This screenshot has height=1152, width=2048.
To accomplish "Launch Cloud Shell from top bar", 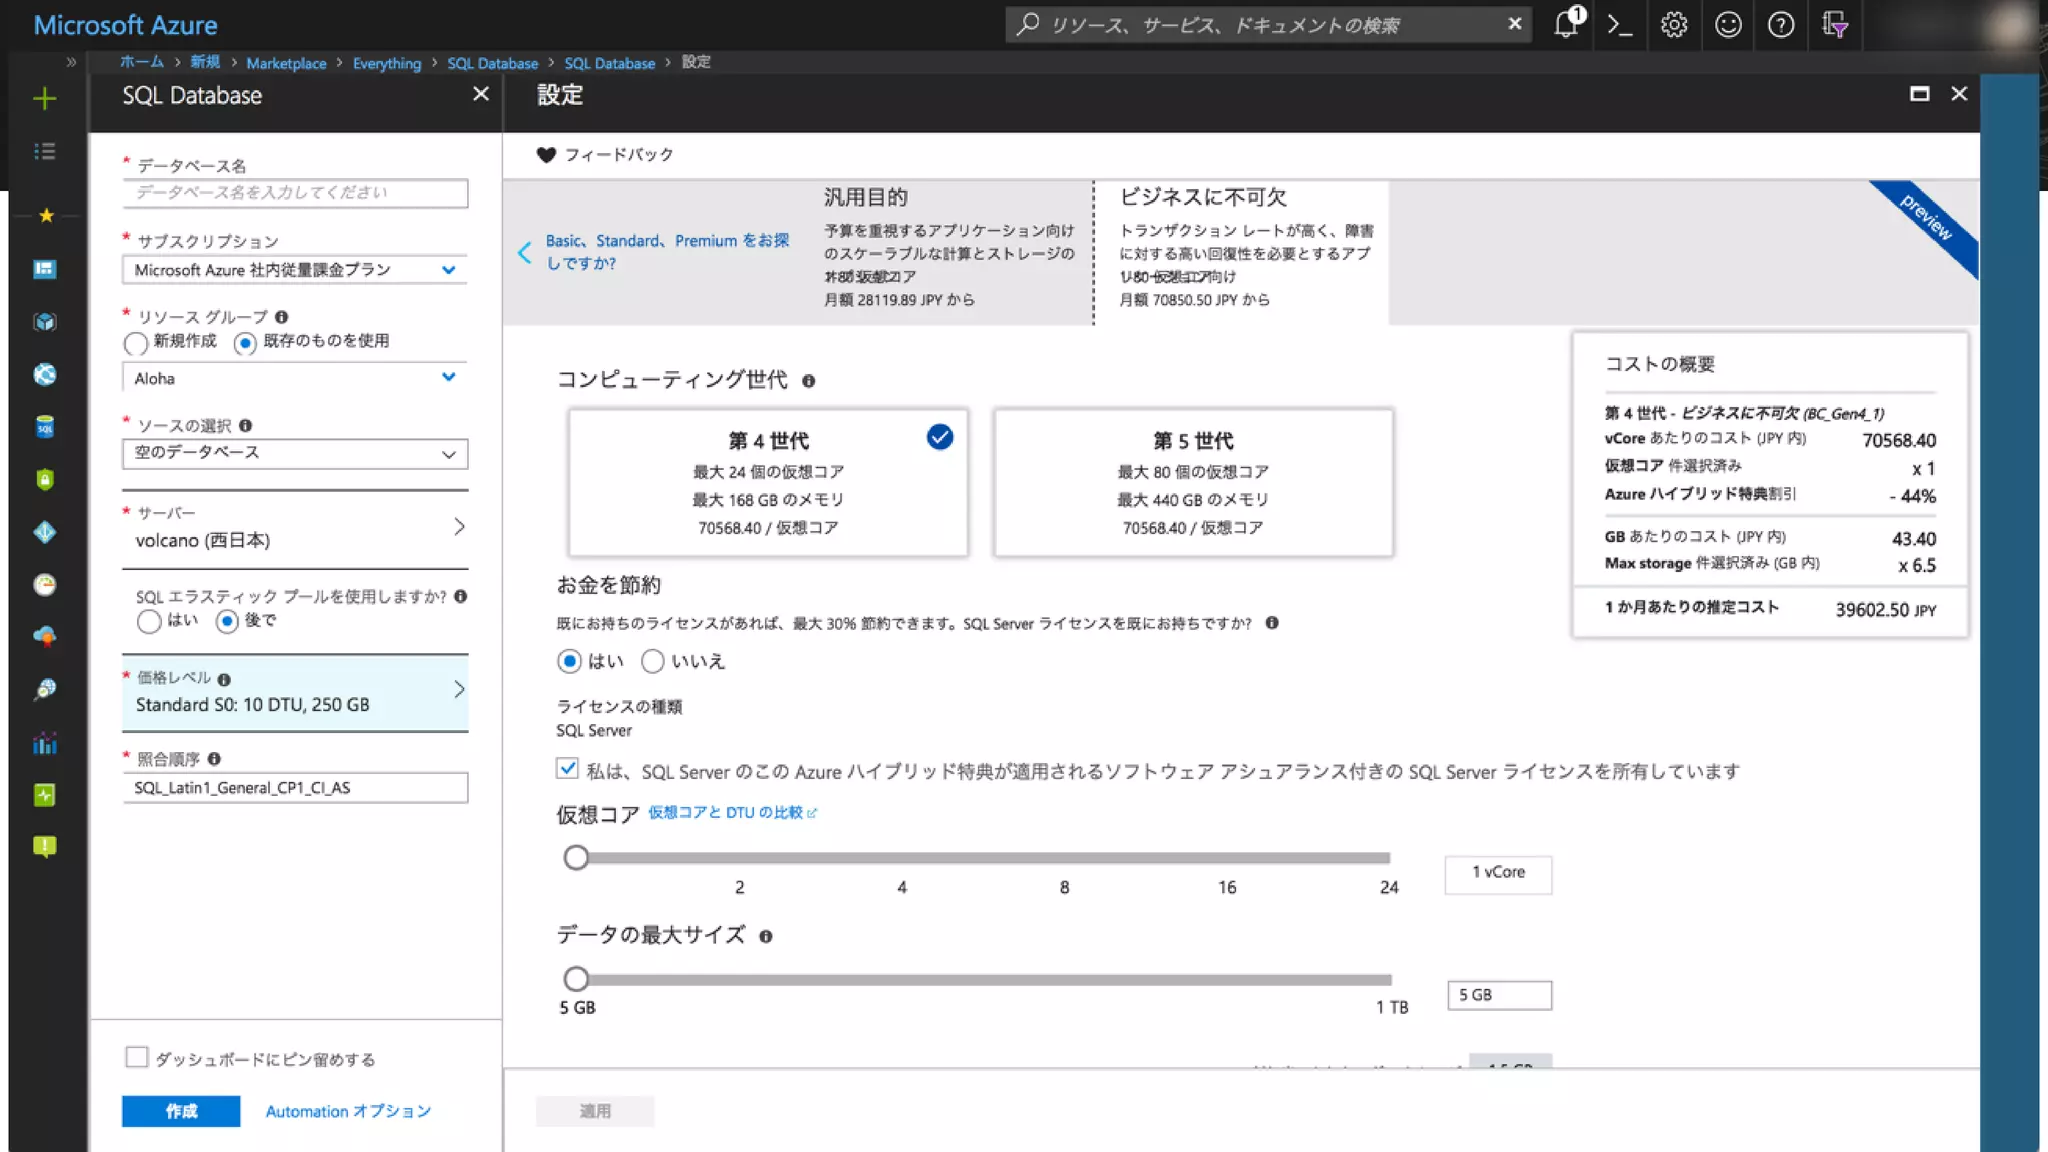I will click(1620, 25).
